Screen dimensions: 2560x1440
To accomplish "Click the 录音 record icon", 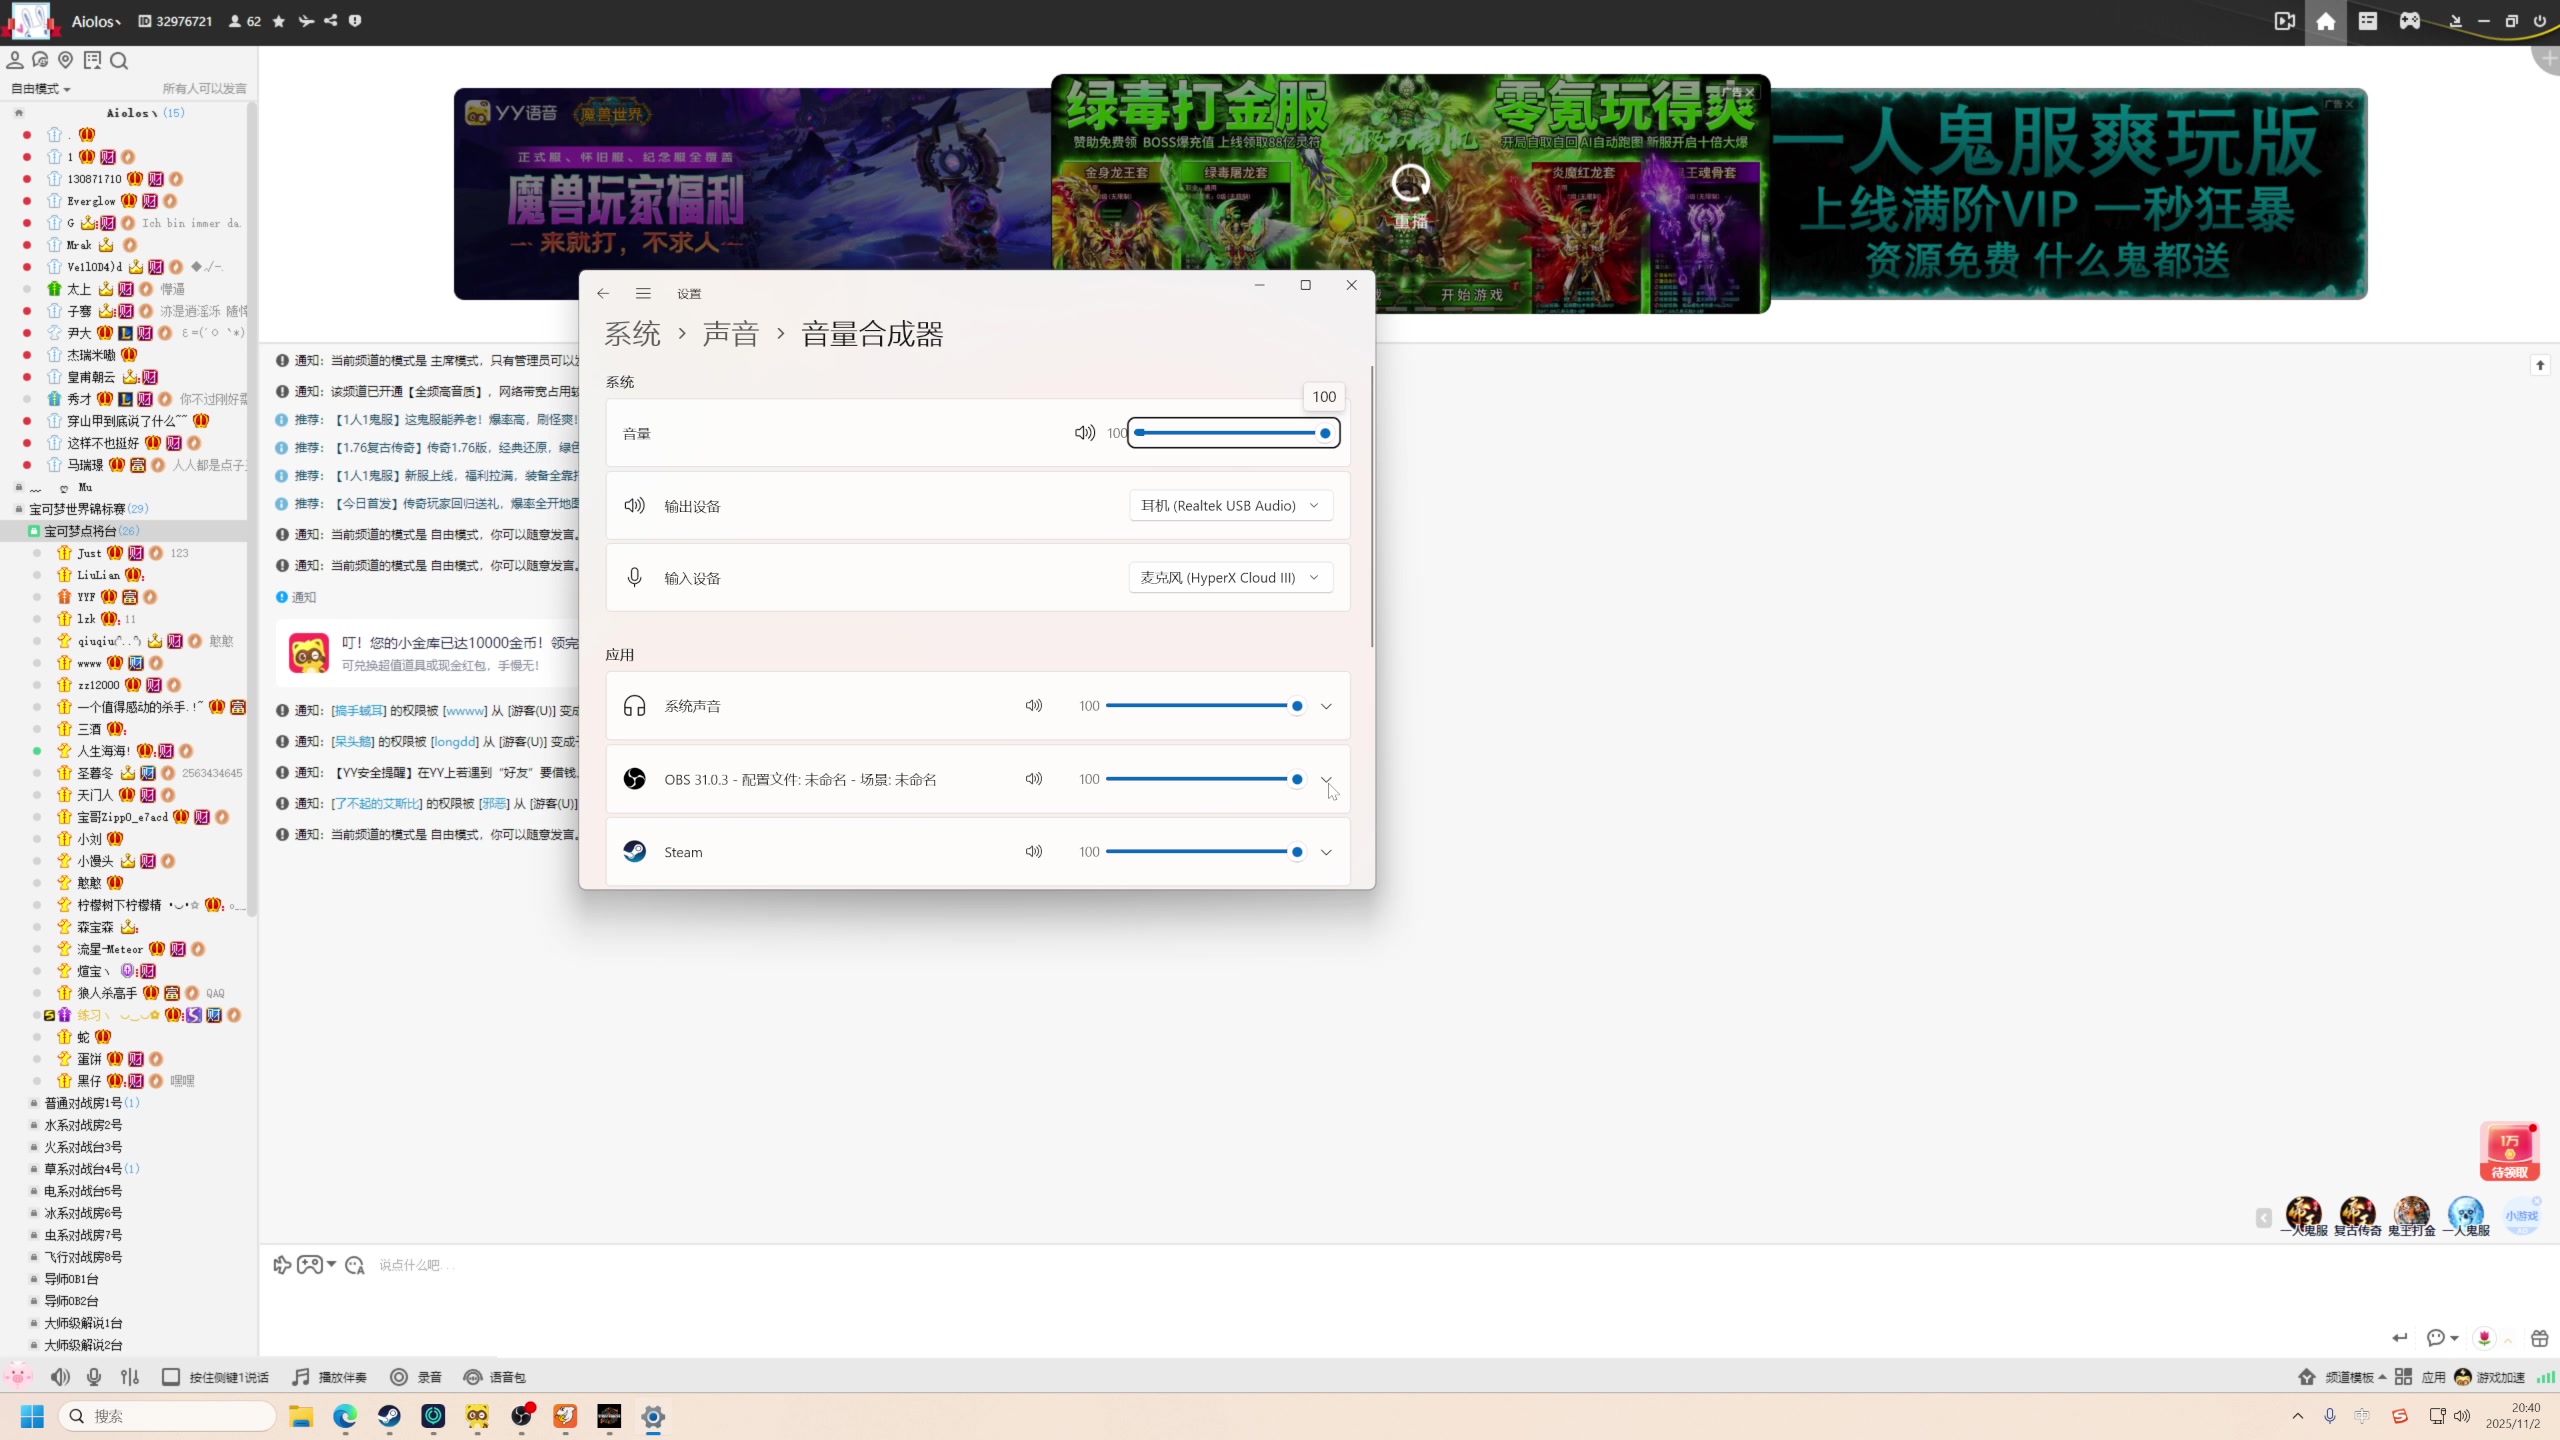I will pyautogui.click(x=399, y=1377).
